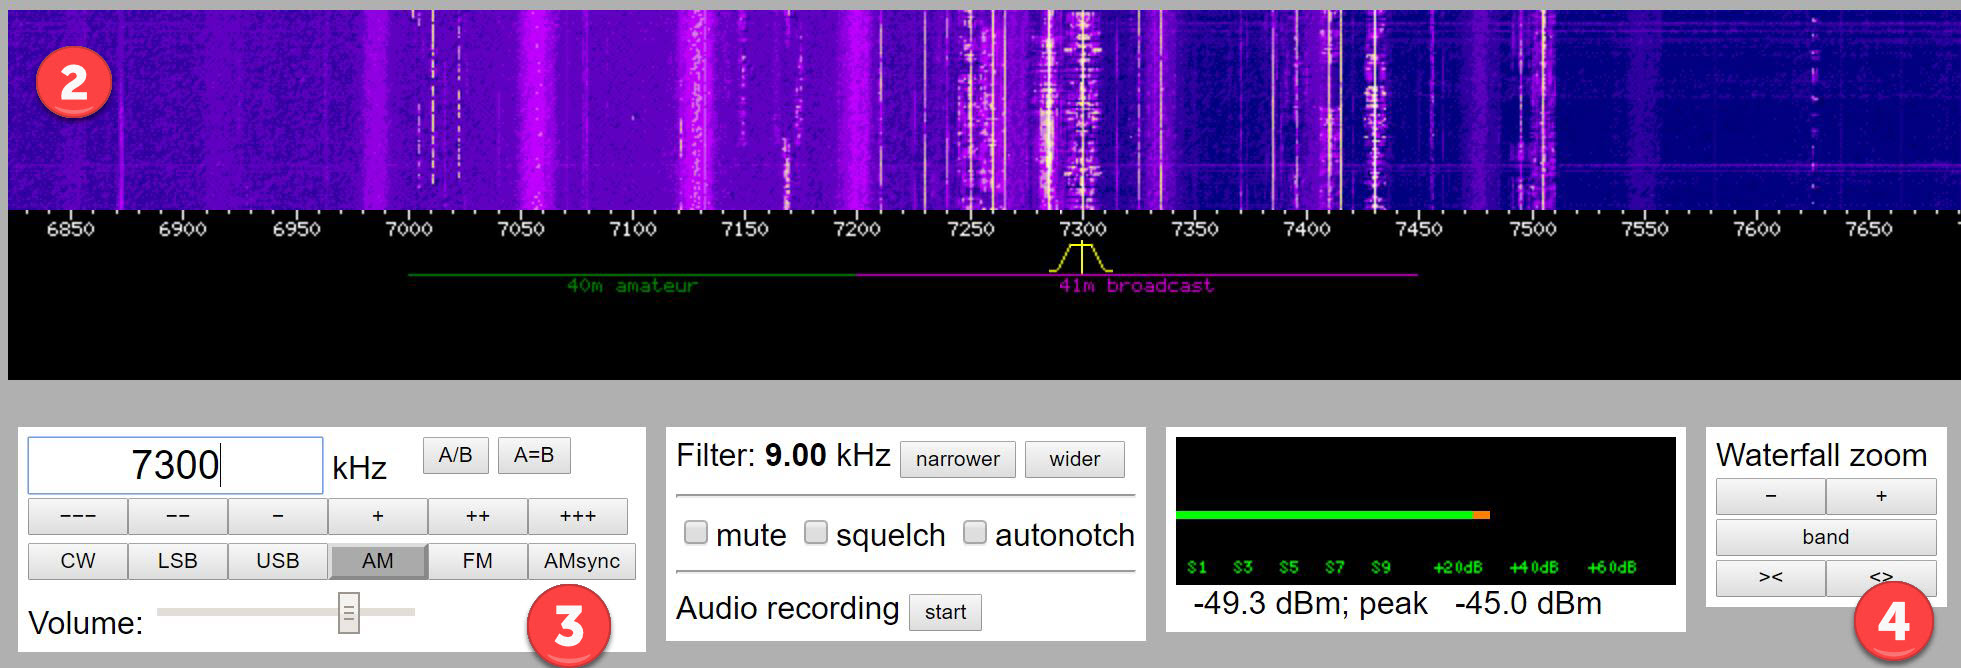
Task: Zoom out the waterfall with minus button
Action: click(x=1771, y=496)
